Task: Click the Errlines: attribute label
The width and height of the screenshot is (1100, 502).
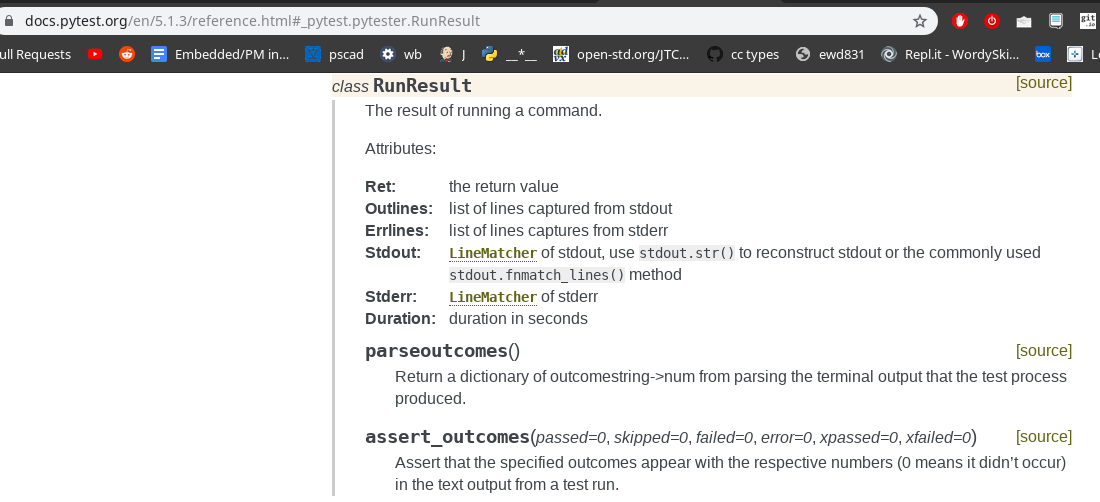Action: coord(397,231)
